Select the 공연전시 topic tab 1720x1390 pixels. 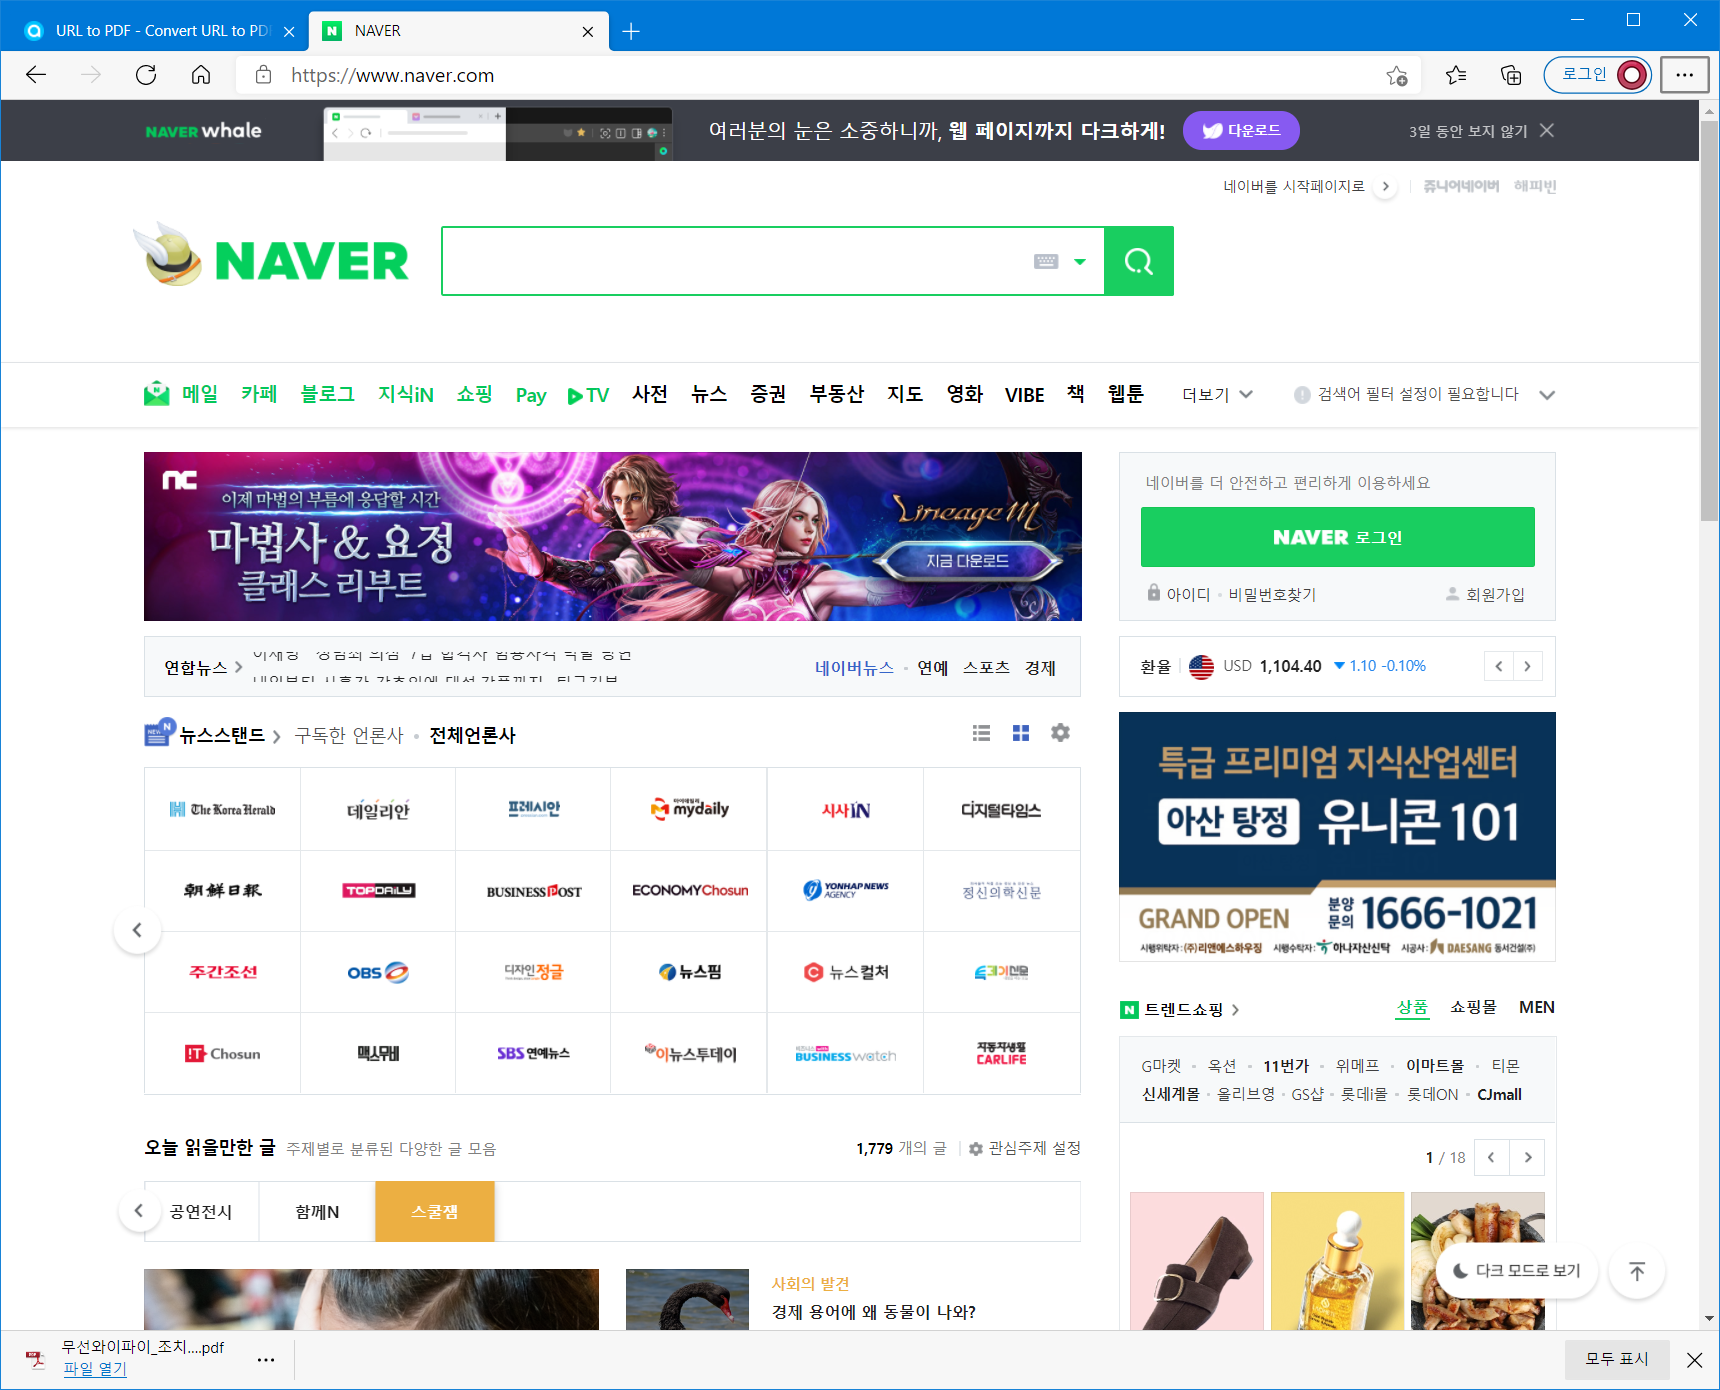pos(201,1211)
